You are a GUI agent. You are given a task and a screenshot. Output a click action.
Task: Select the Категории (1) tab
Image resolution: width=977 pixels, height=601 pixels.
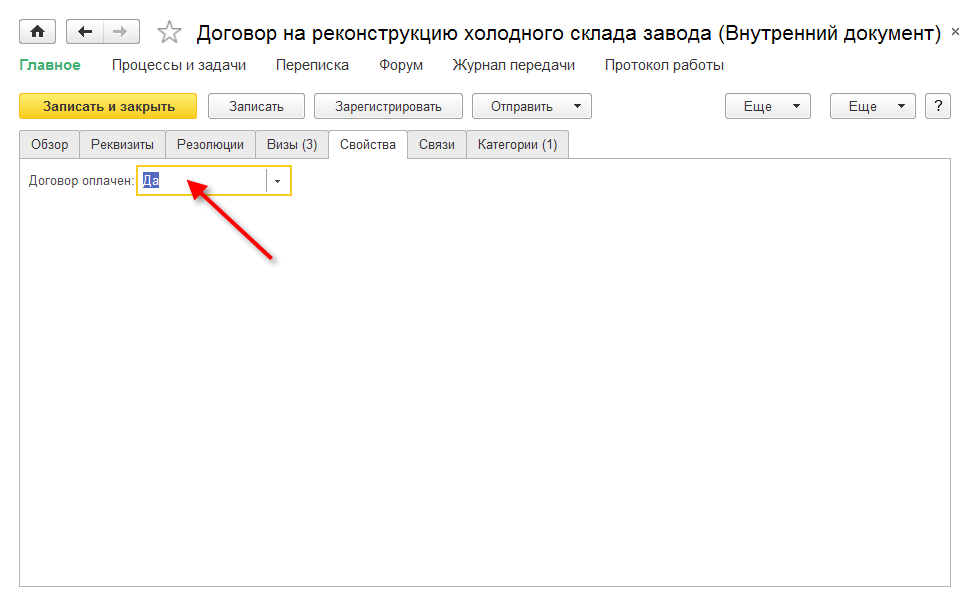[x=517, y=144]
